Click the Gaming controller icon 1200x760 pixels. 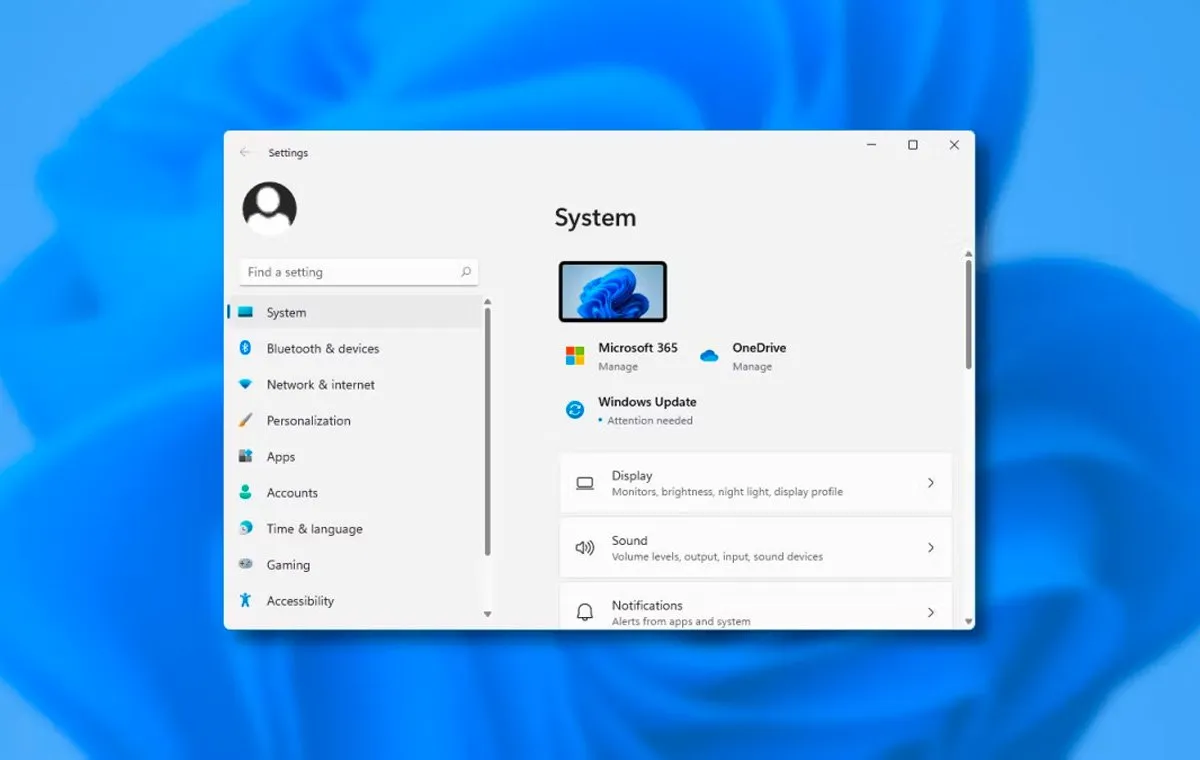245,564
